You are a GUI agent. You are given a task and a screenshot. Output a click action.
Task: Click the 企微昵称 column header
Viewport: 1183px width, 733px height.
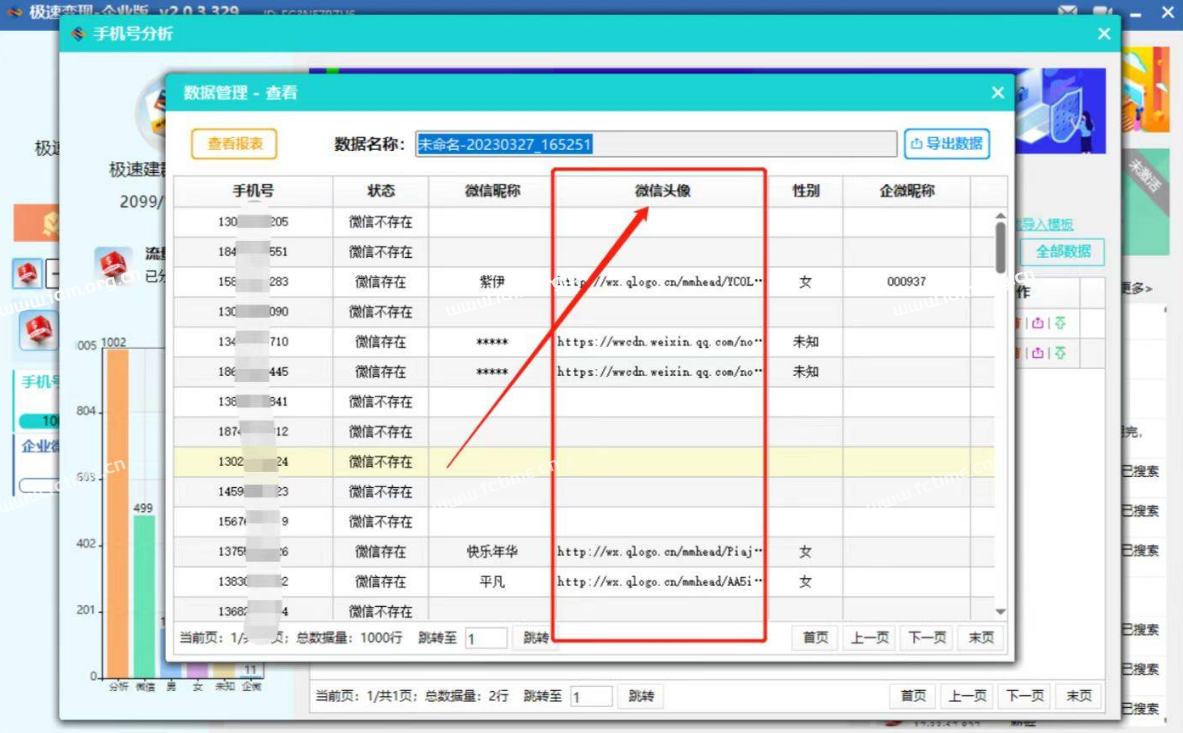click(907, 191)
